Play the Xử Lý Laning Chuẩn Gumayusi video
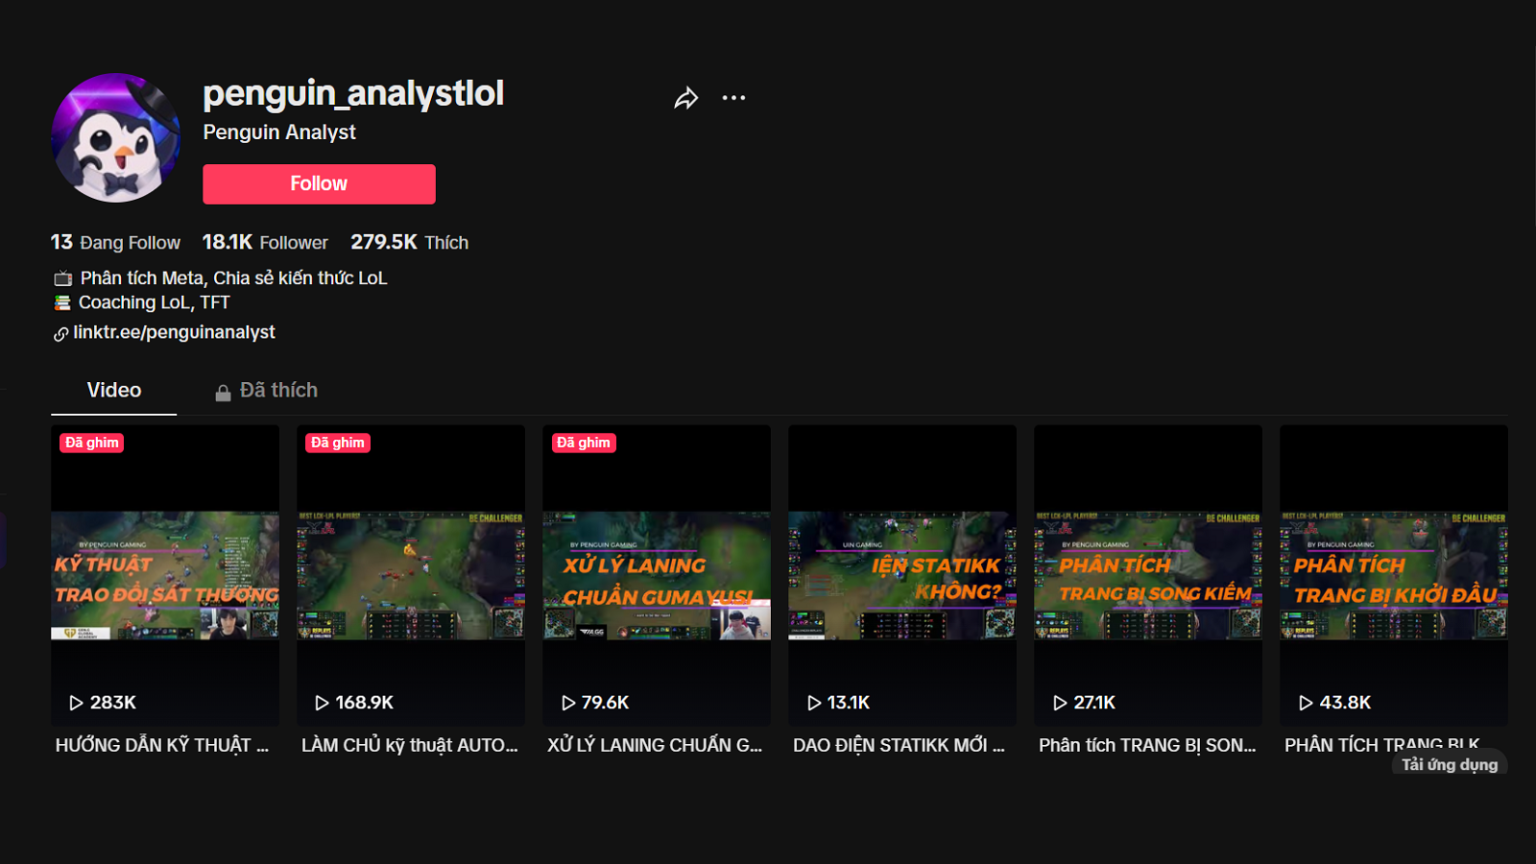 tap(656, 575)
